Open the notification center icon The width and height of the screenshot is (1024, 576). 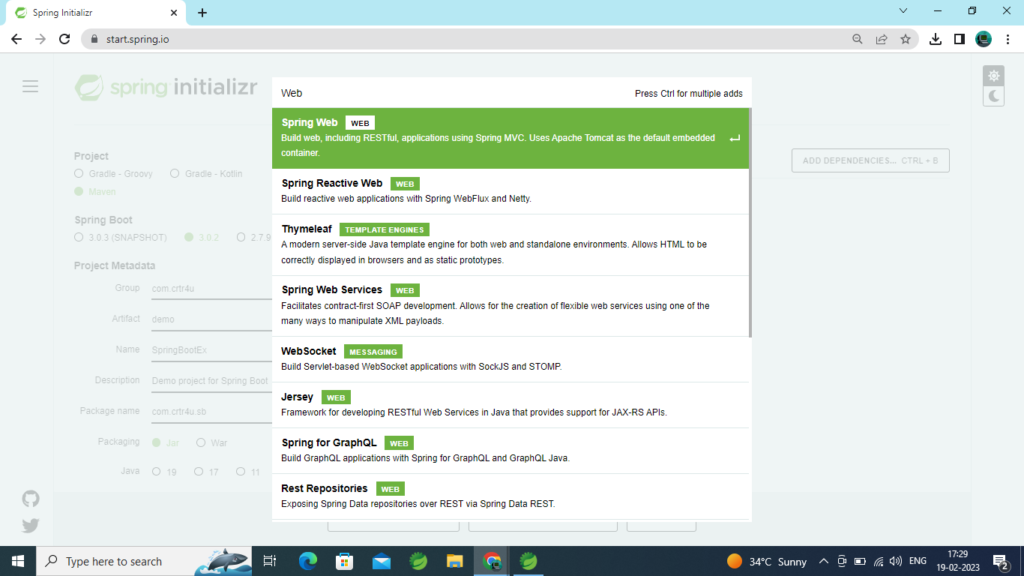(1001, 561)
